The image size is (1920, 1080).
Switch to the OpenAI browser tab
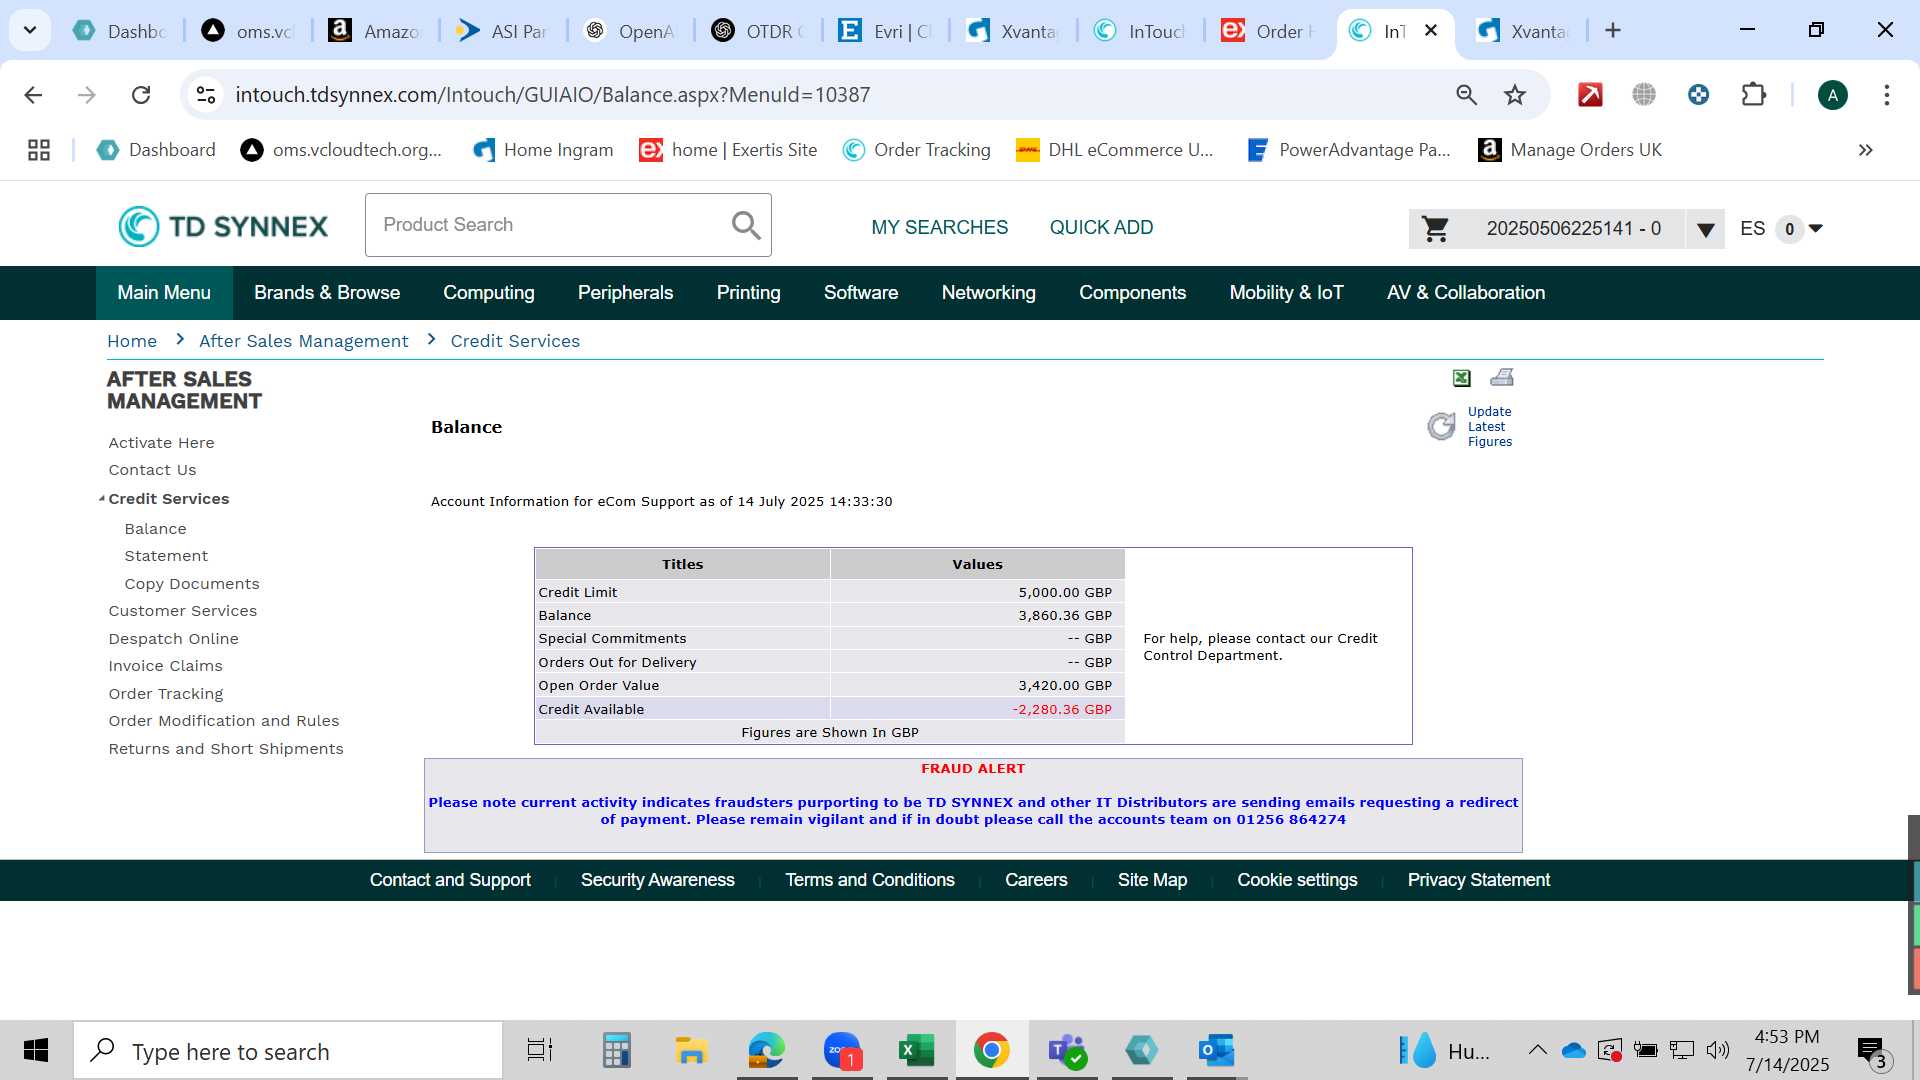[x=631, y=31]
